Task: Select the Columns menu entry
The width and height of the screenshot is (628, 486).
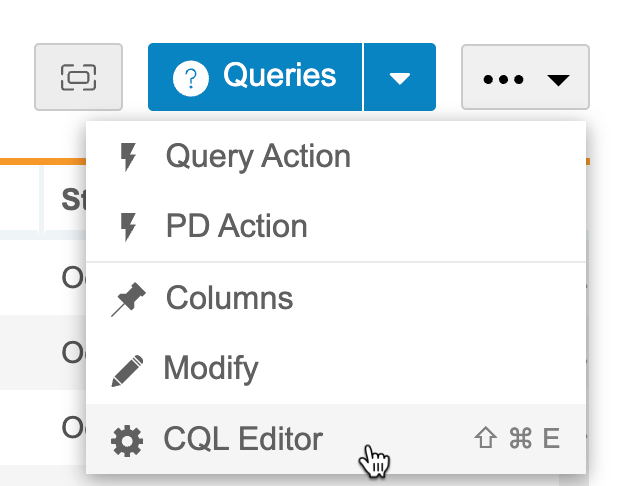Action: [229, 299]
